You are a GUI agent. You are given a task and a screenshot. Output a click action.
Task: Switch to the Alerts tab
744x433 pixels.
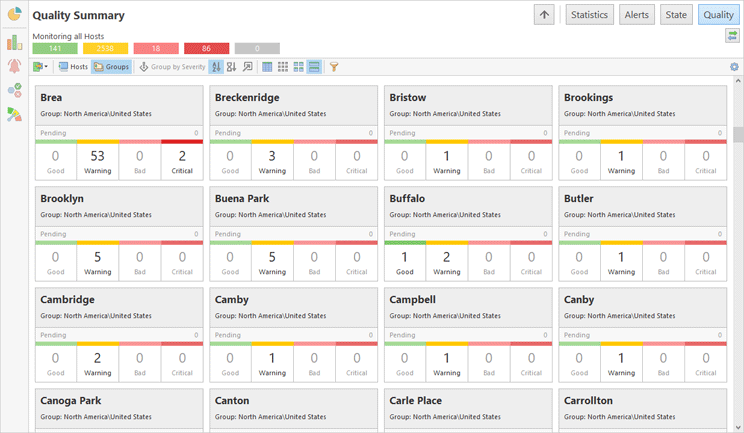(636, 15)
